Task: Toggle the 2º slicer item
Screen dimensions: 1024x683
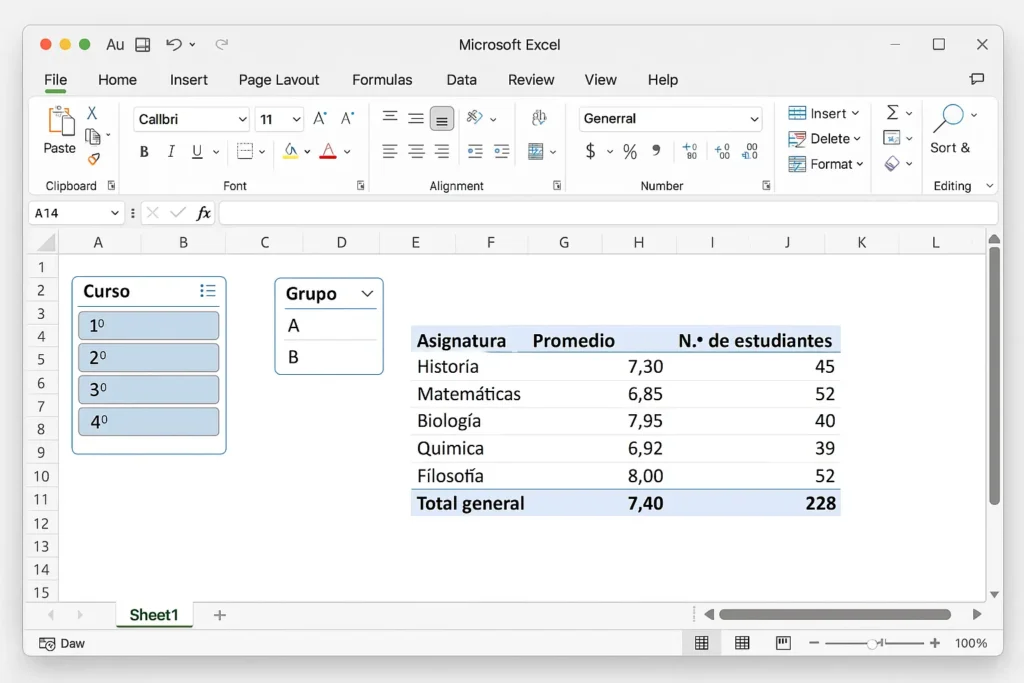Action: click(x=148, y=358)
